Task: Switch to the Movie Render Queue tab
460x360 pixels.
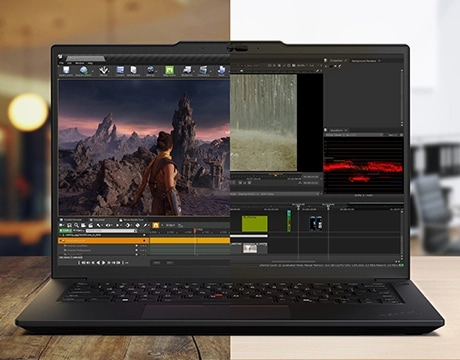Action: [132, 220]
